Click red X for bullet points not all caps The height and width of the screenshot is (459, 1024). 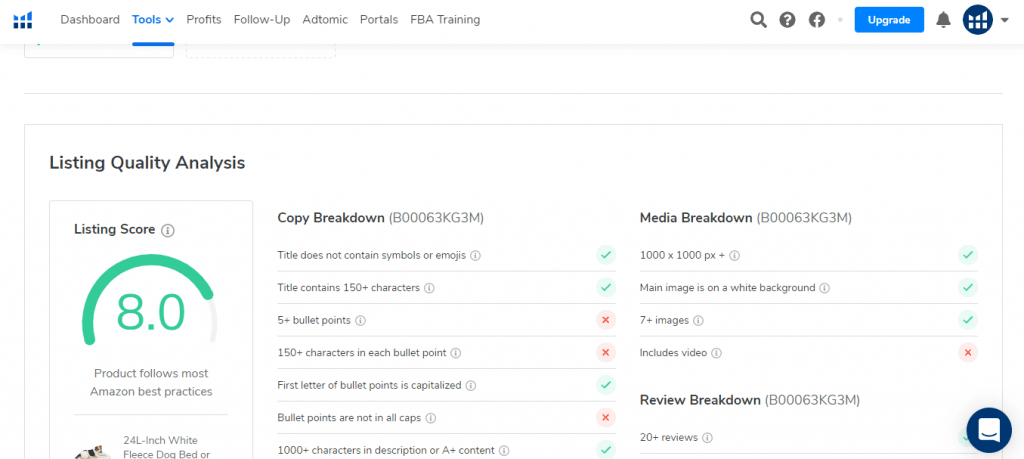(x=605, y=417)
